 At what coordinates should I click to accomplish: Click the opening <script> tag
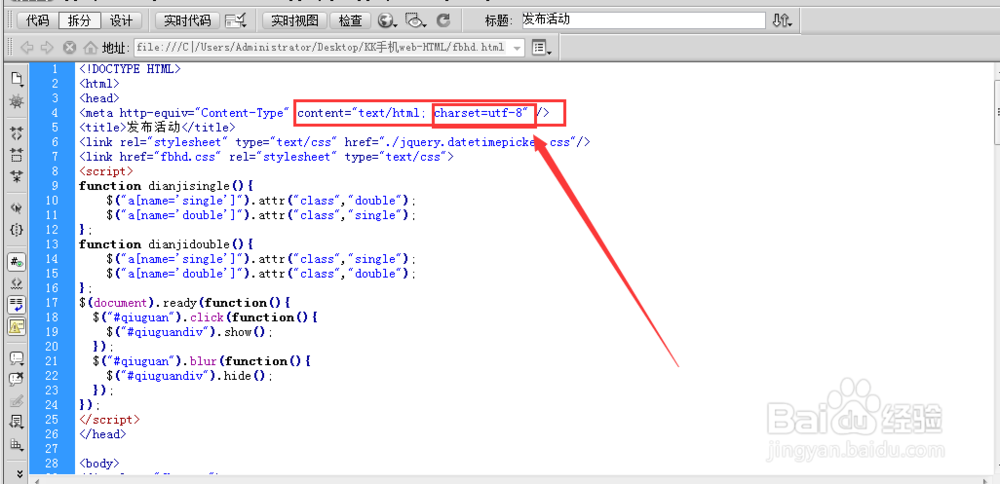(106, 172)
